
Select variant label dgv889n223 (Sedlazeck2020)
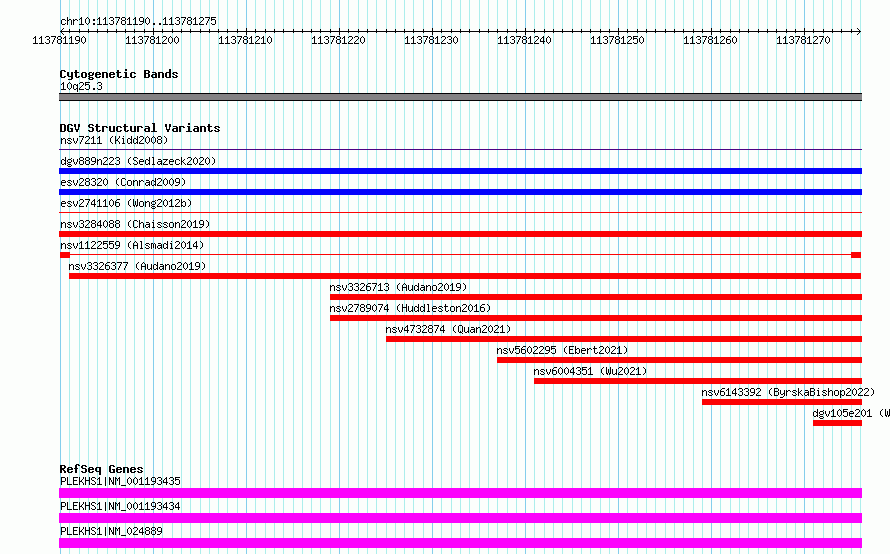click(138, 161)
